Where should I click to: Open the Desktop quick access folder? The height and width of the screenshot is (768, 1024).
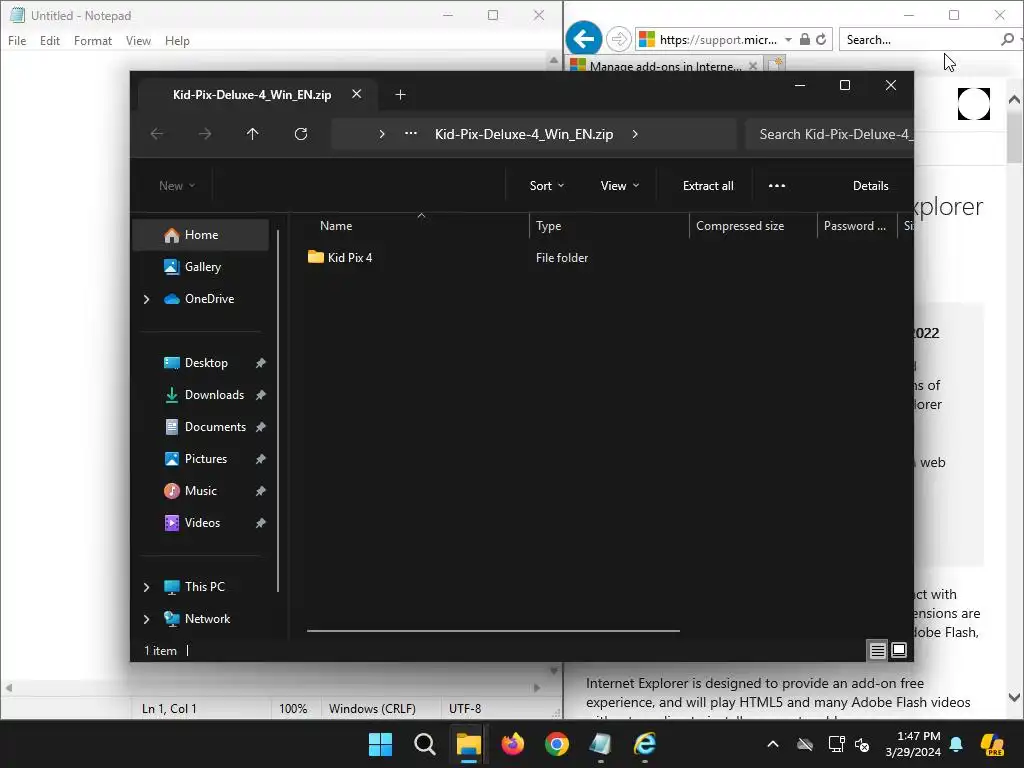point(206,362)
